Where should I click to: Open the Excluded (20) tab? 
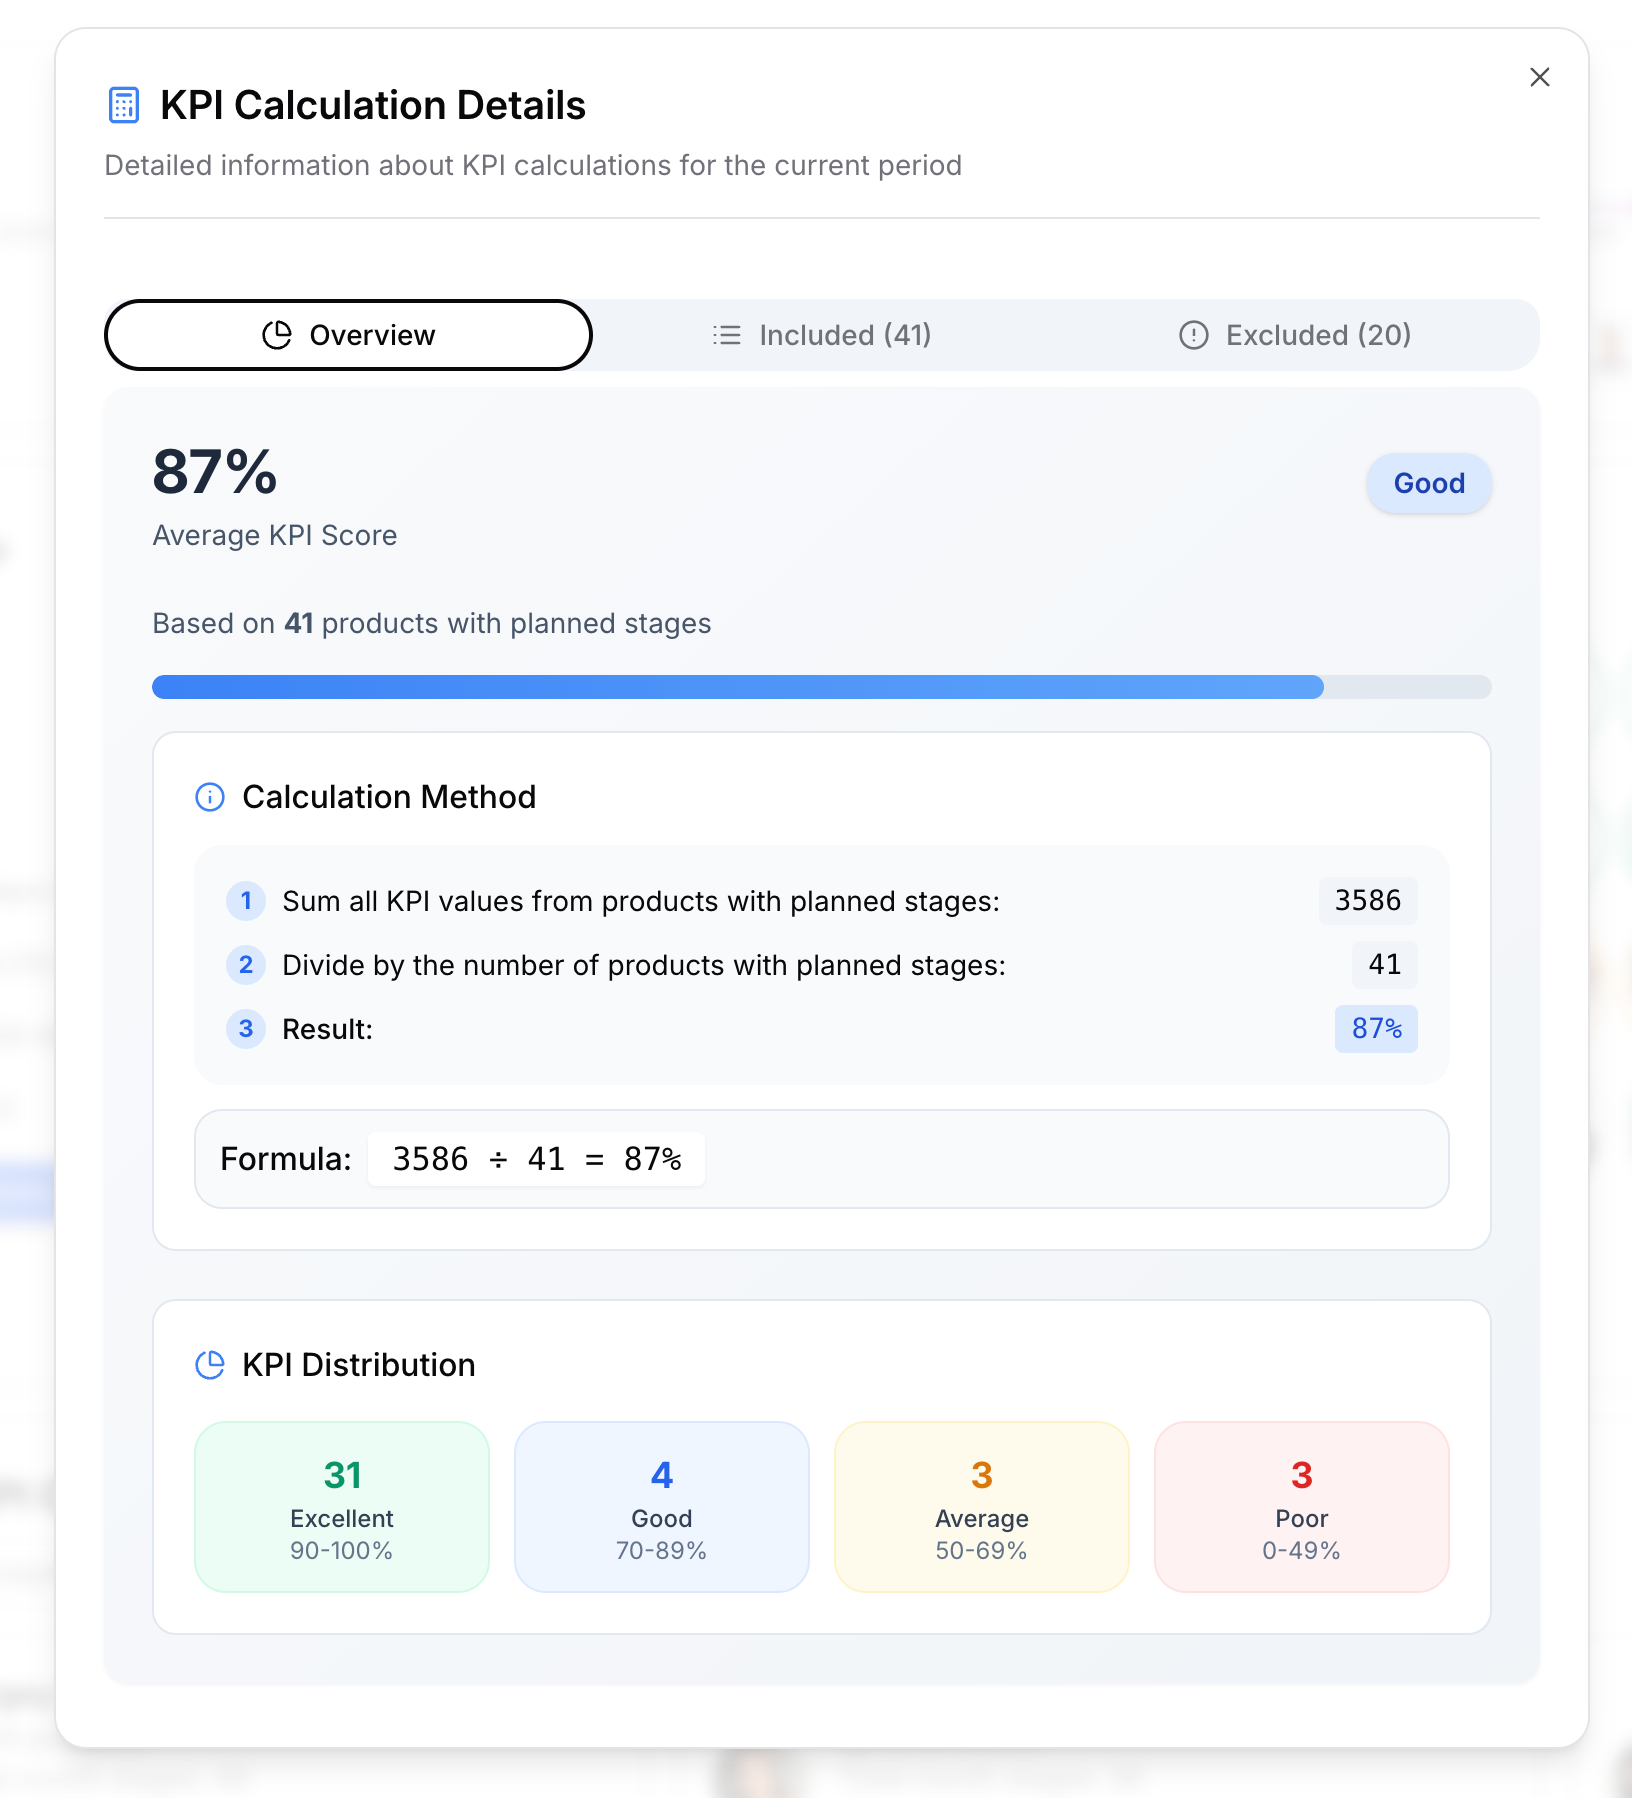pos(1295,335)
